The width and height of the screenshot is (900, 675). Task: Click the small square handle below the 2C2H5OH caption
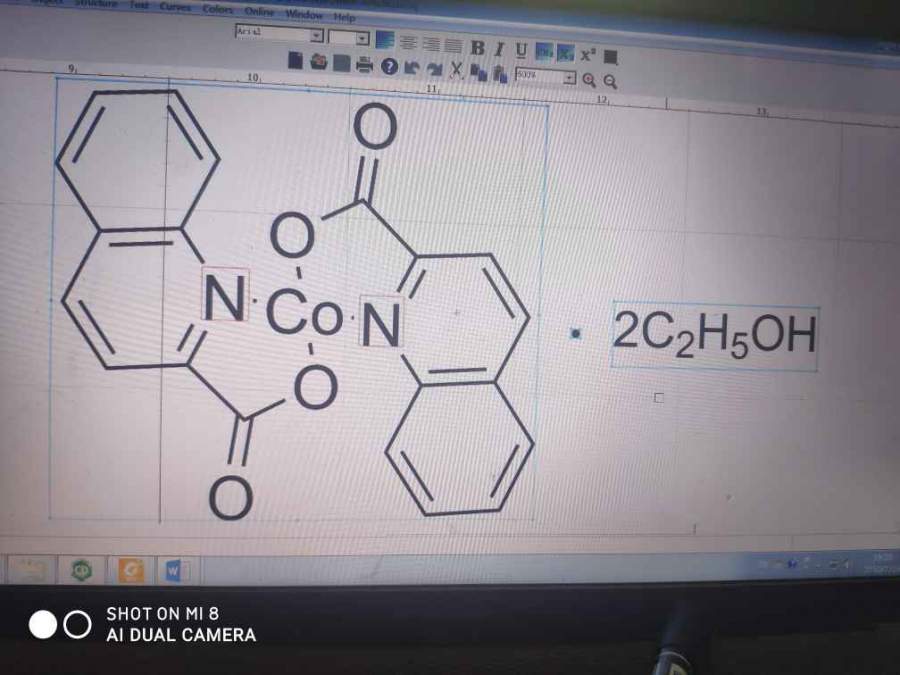pyautogui.click(x=659, y=398)
